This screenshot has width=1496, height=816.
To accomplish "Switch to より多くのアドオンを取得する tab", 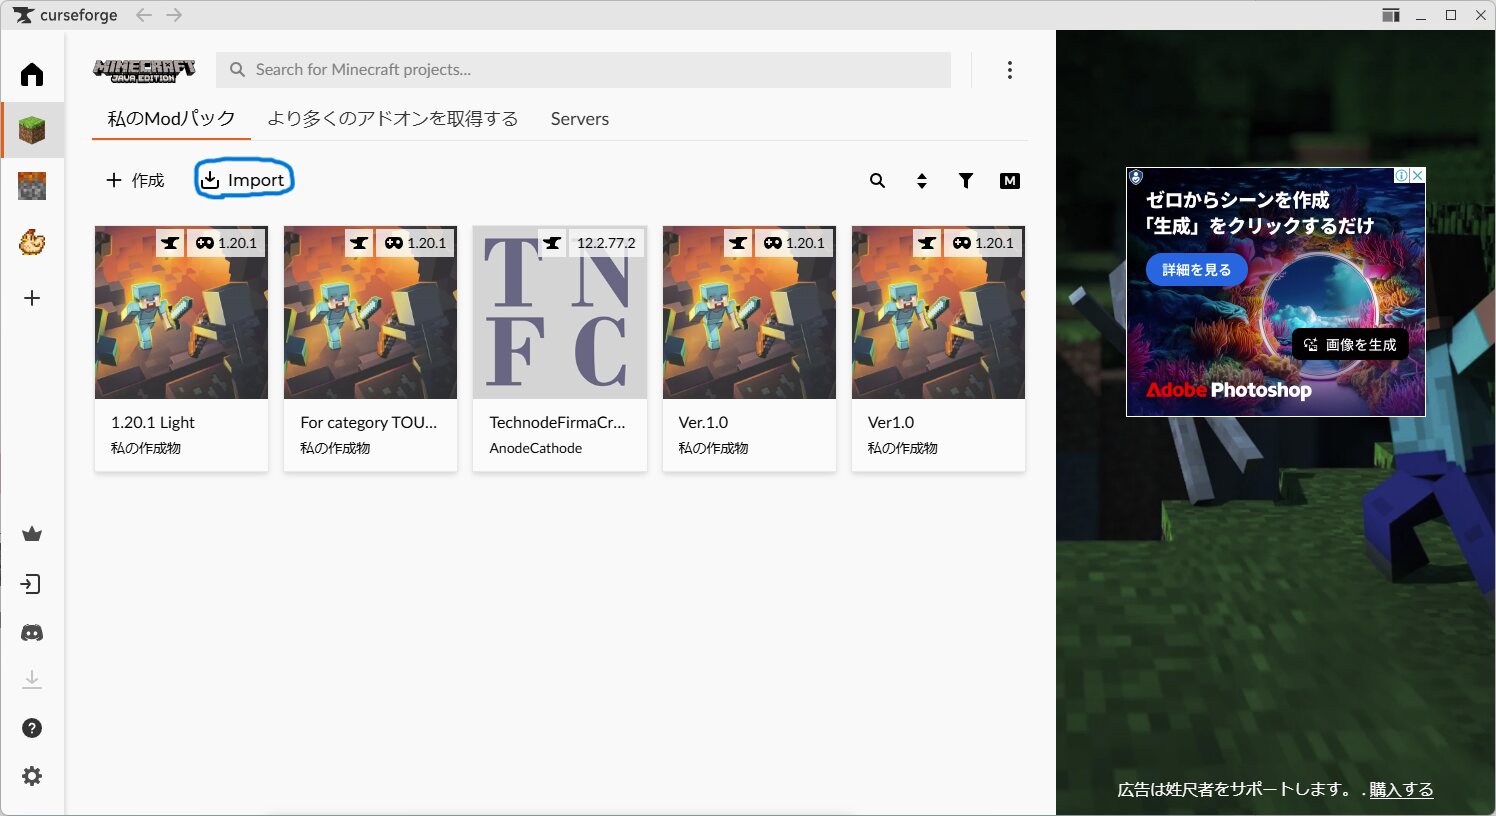I will pos(392,119).
